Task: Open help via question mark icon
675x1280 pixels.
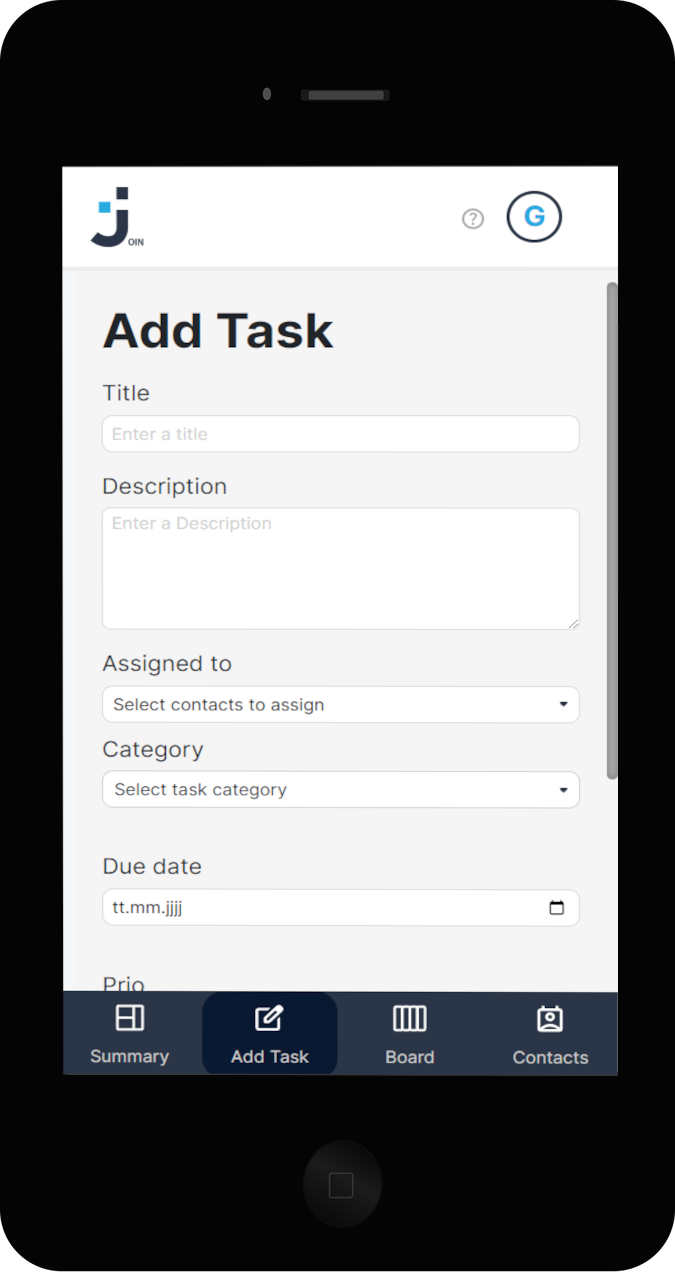Action: pos(473,219)
